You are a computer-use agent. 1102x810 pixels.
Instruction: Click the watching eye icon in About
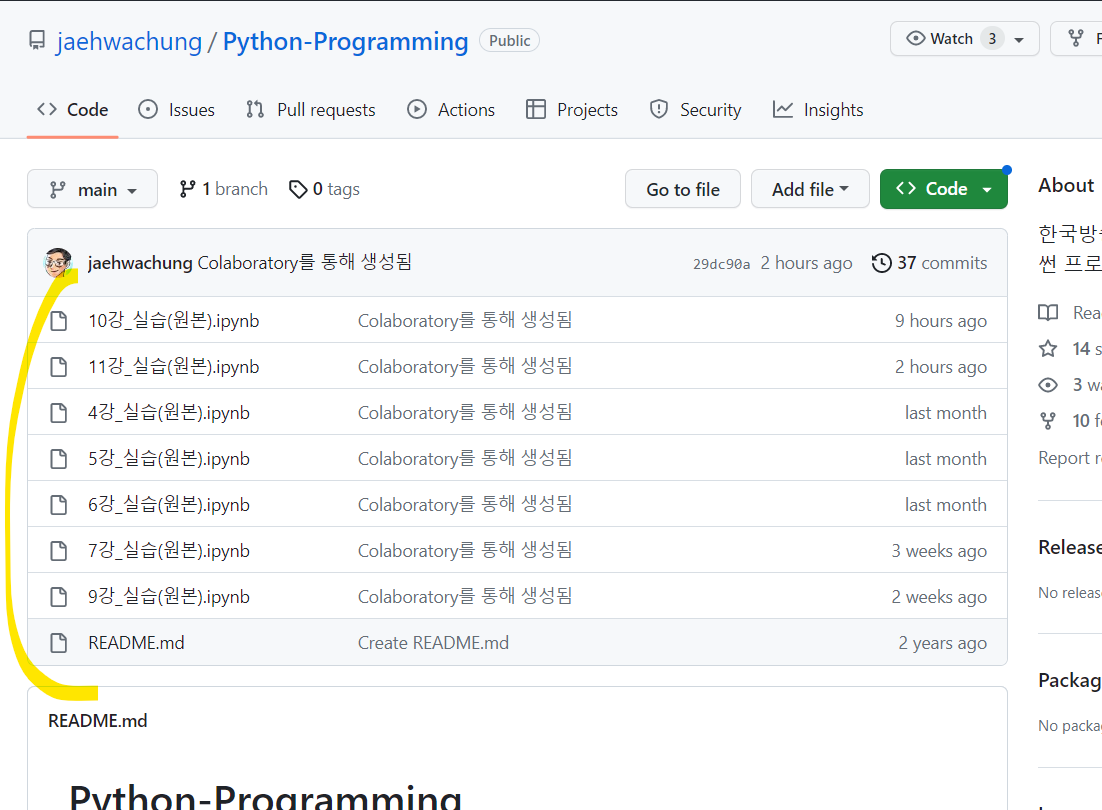tap(1048, 385)
